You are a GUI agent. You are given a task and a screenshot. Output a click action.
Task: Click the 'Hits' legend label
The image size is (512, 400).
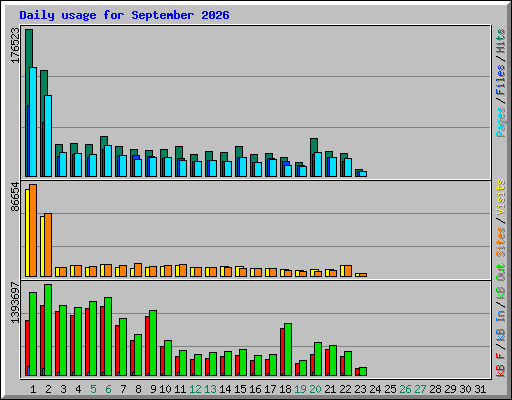point(501,41)
